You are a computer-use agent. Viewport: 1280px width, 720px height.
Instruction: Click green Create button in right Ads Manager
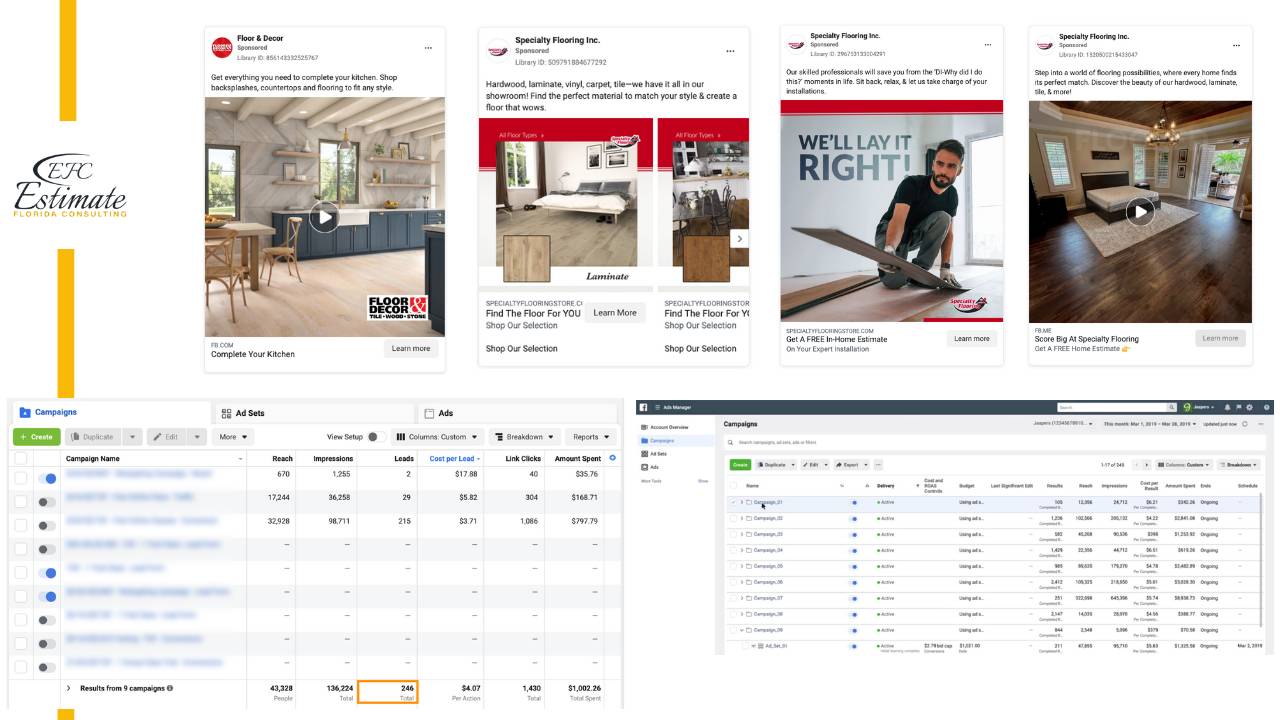point(740,465)
